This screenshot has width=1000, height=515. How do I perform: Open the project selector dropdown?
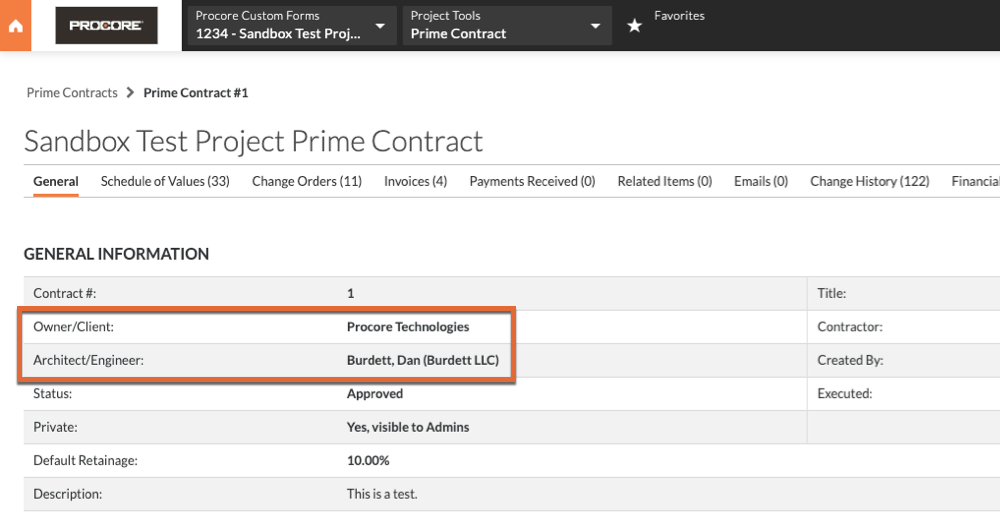[x=293, y=25]
